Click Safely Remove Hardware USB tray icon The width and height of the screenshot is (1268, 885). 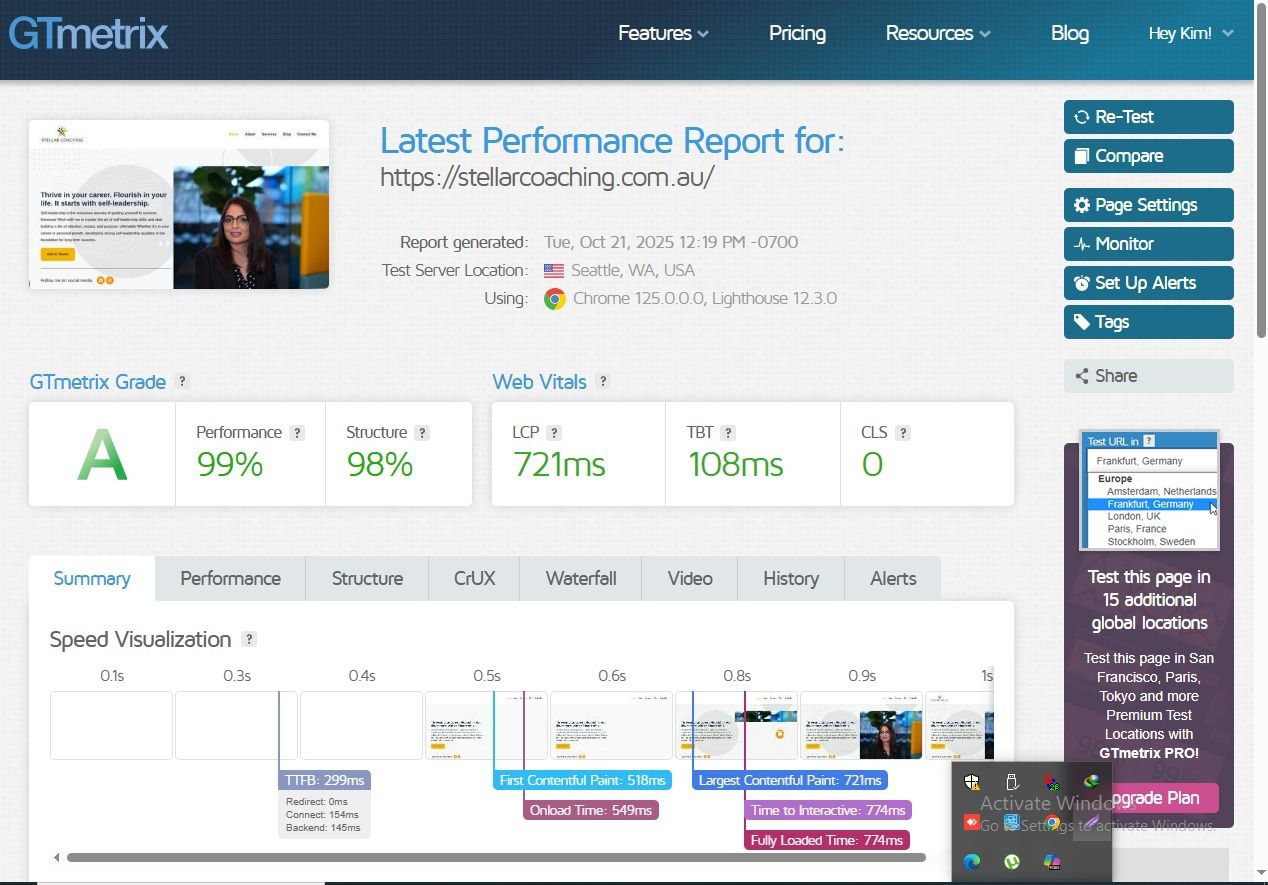point(1012,782)
